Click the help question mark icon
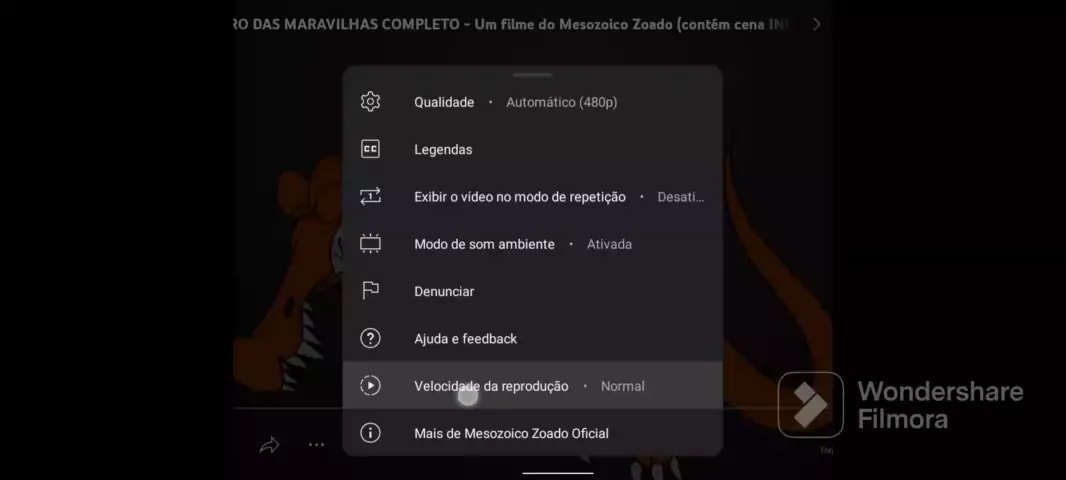This screenshot has width=1066, height=480. (370, 338)
